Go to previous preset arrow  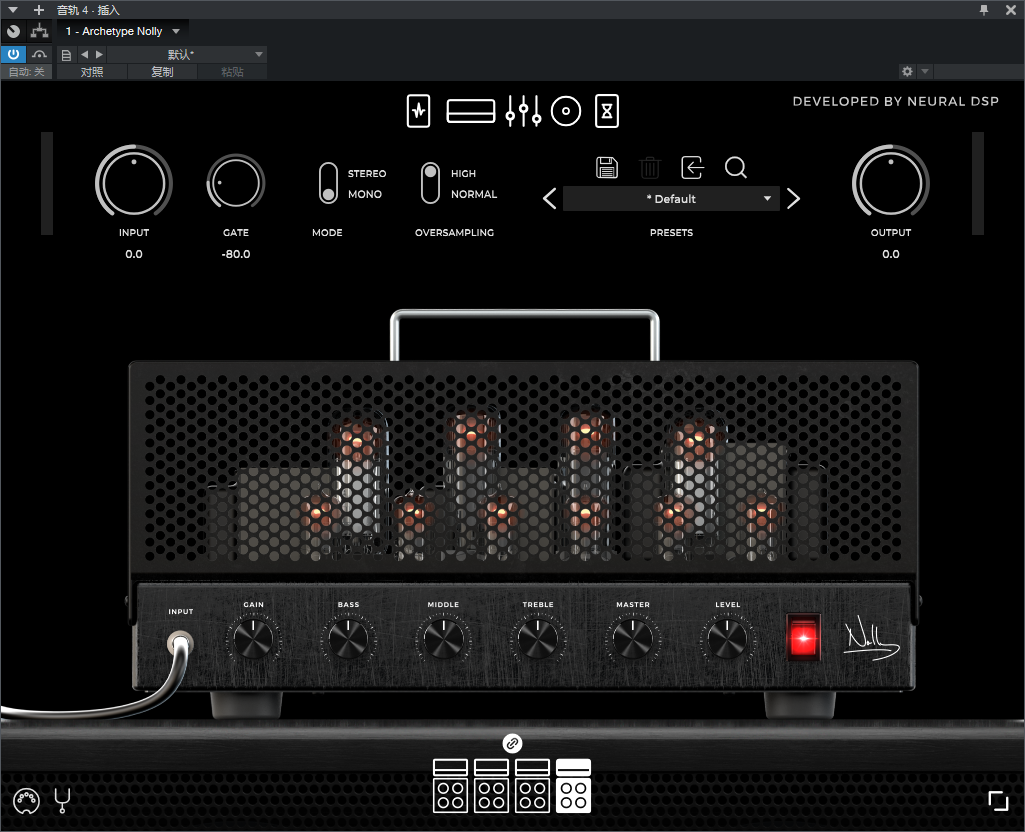point(550,199)
